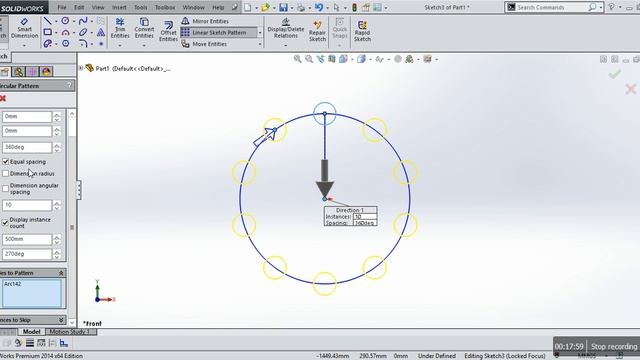Select the Line sketch tool
The image size is (640, 360).
pyautogui.click(x=47, y=21)
